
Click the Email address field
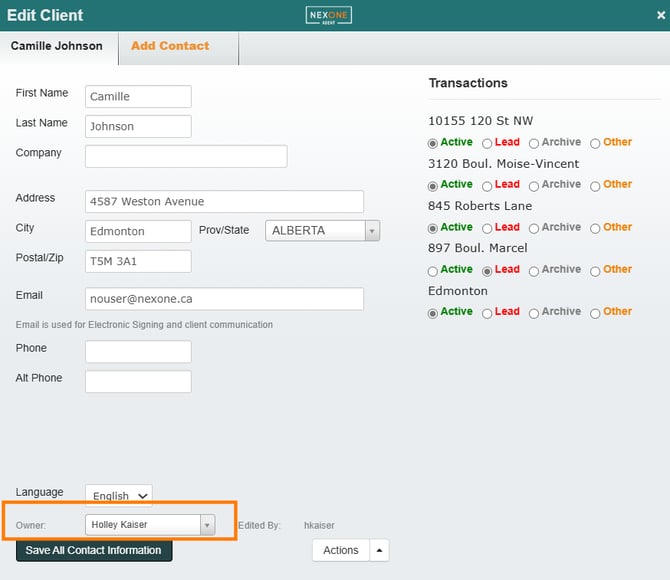(224, 299)
